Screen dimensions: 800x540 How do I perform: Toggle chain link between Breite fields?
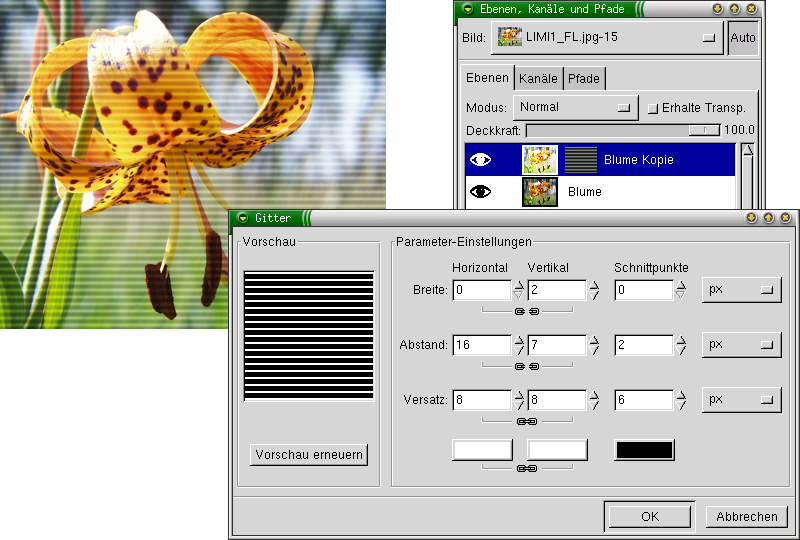(527, 311)
